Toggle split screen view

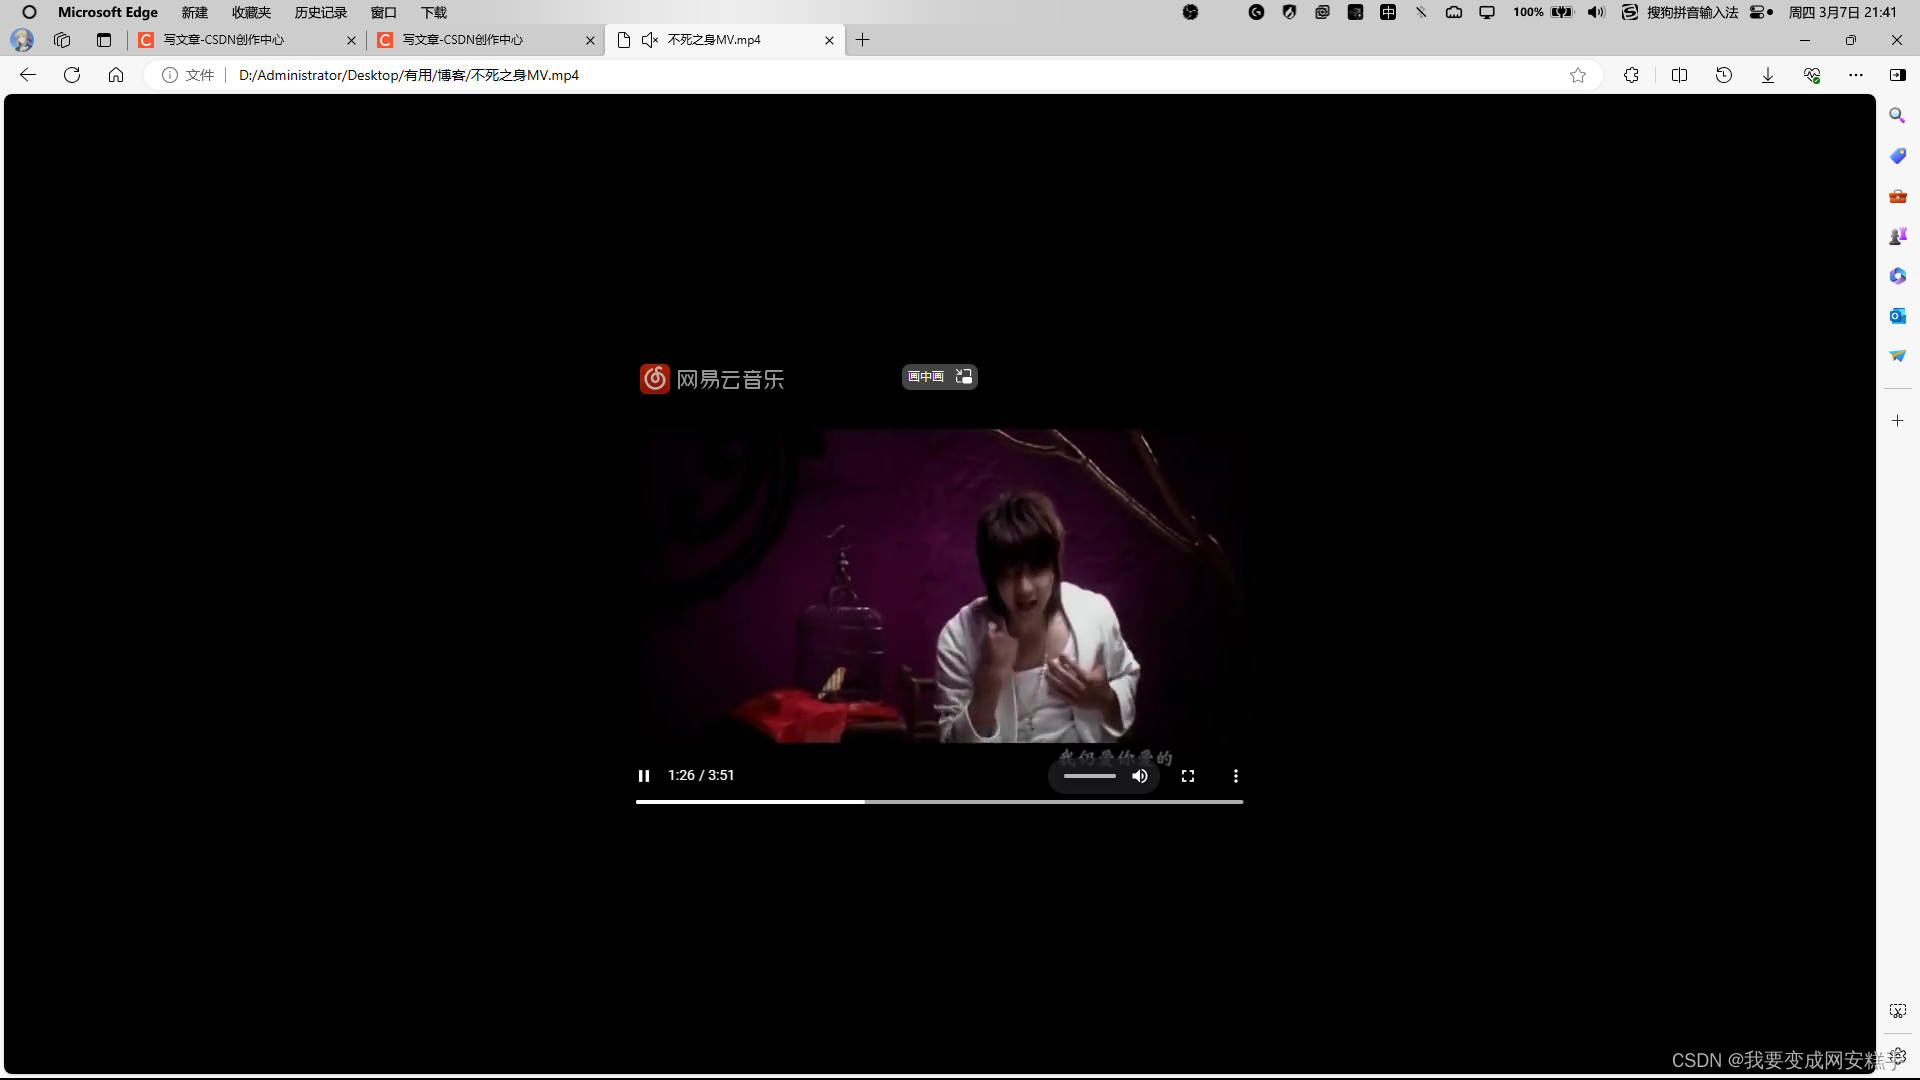1679,75
